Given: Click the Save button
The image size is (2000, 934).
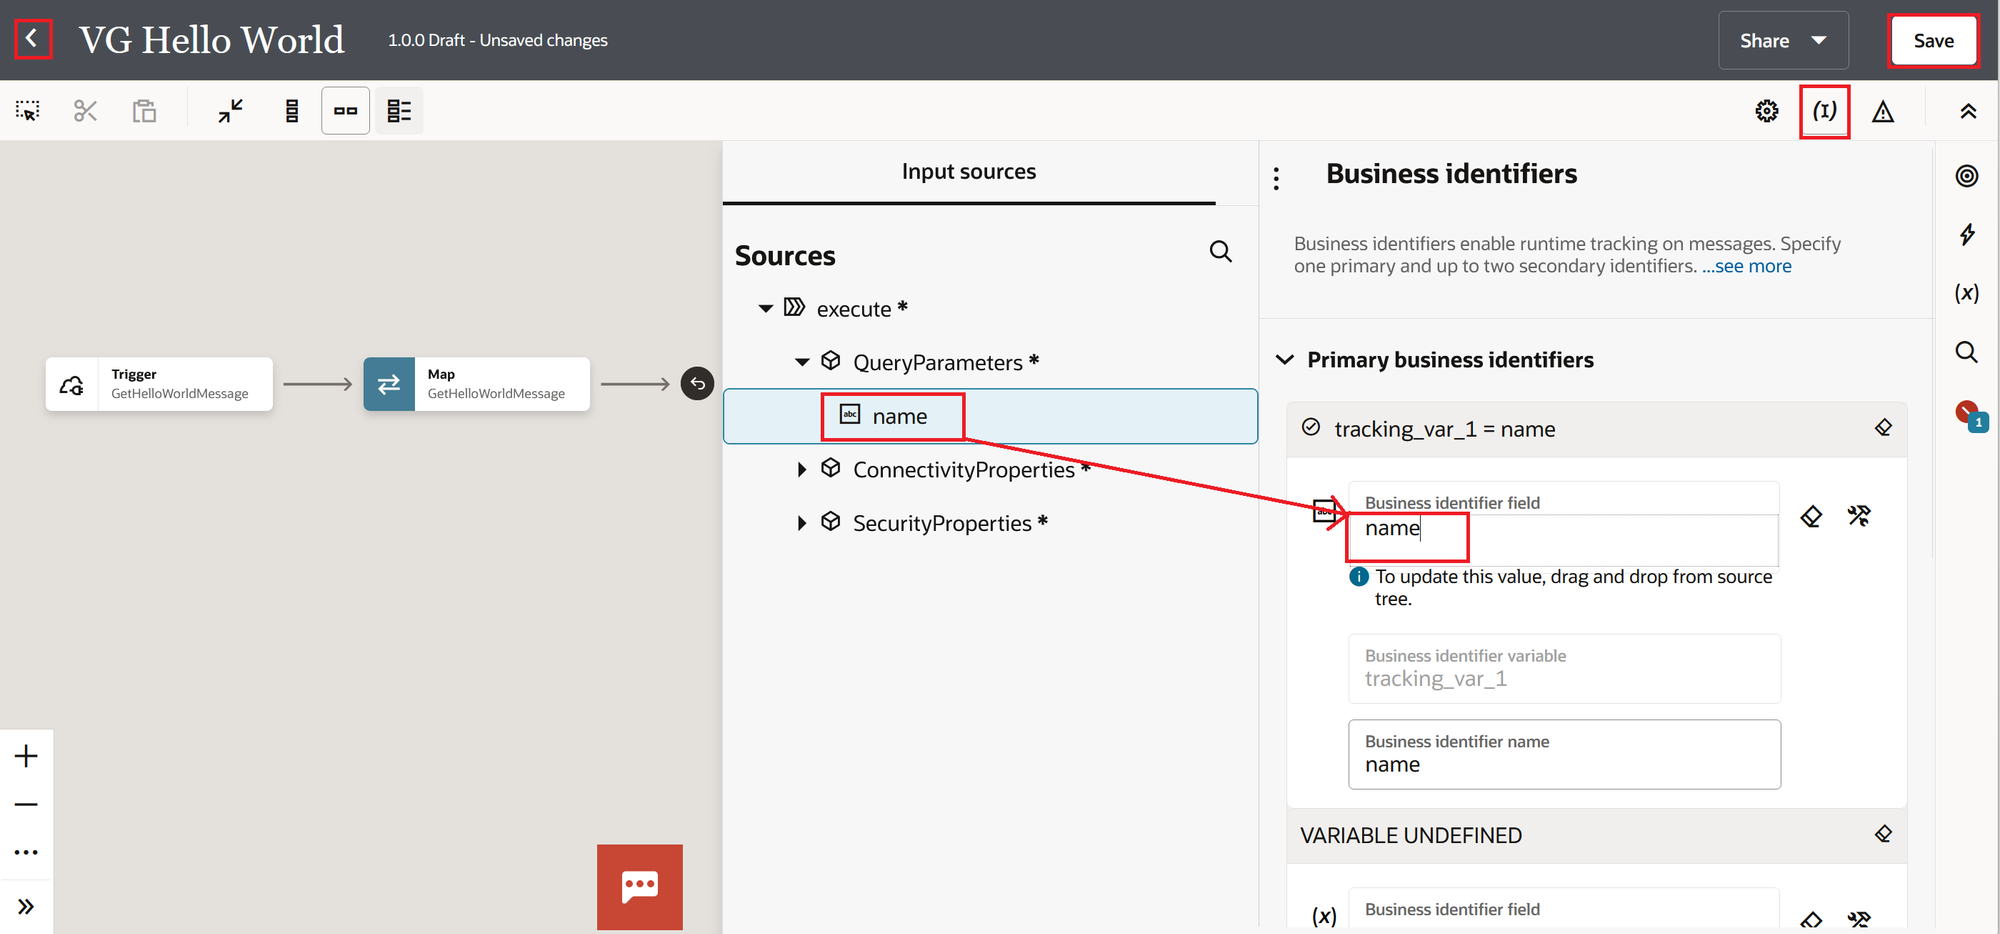Looking at the screenshot, I should (1932, 41).
